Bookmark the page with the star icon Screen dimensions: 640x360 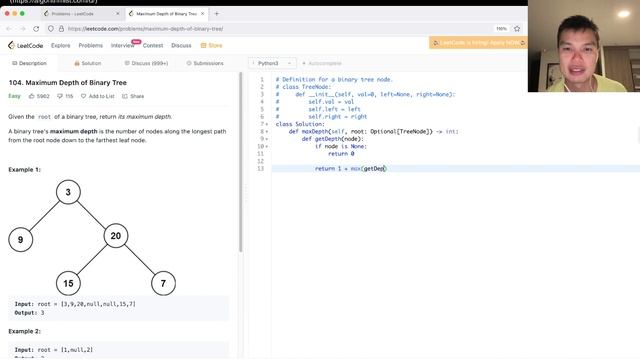tap(517, 29)
